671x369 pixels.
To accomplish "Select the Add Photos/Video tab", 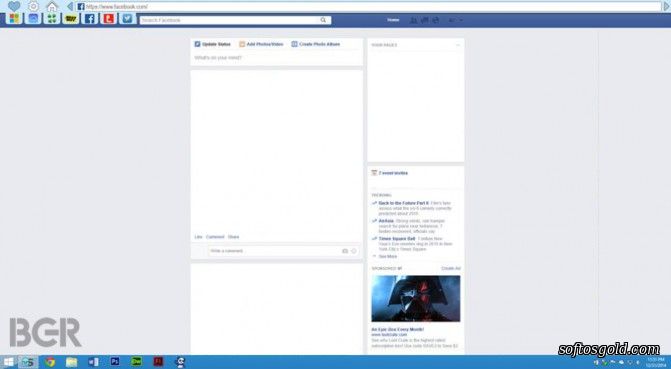I will click(261, 44).
